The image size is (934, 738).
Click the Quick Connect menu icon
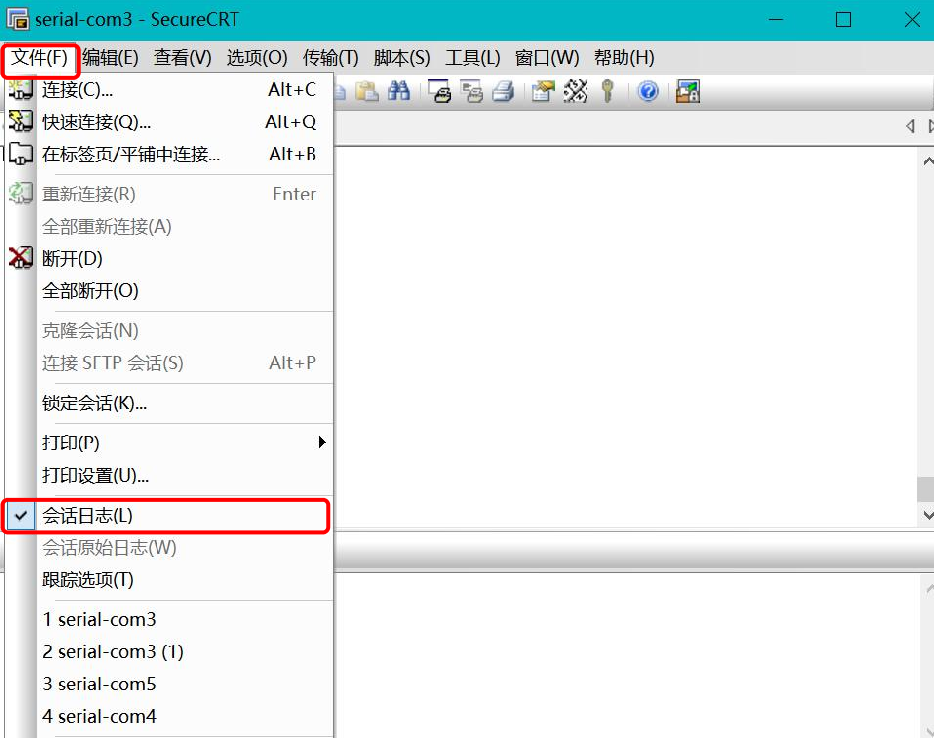(20, 122)
